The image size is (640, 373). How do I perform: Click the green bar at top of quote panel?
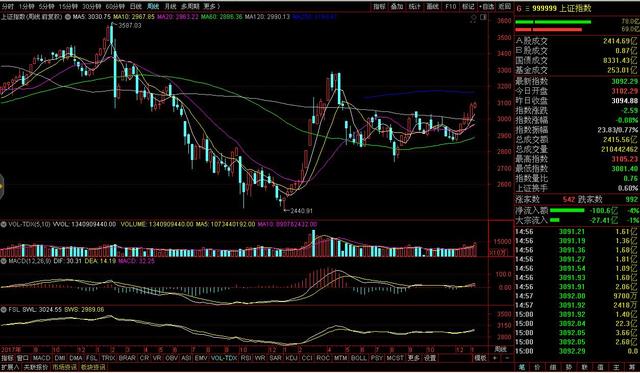click(553, 22)
